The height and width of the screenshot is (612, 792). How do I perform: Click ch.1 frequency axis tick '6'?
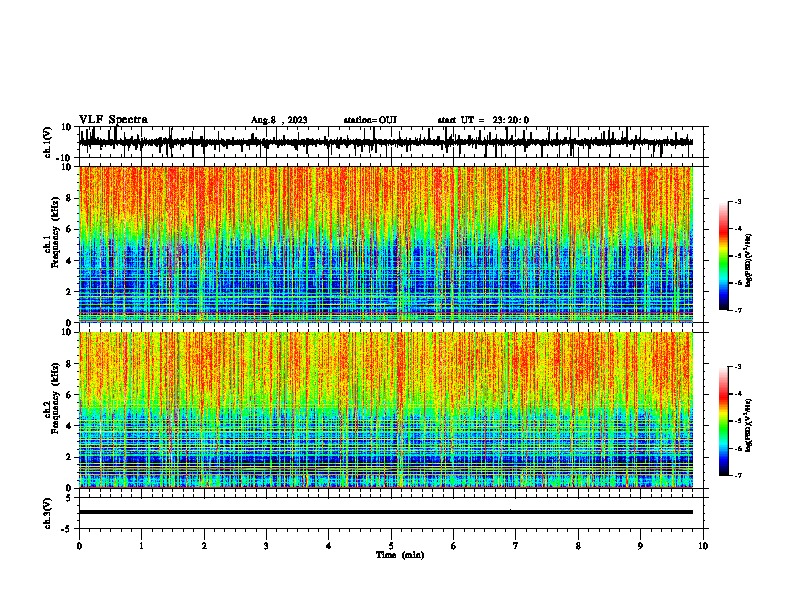69,229
